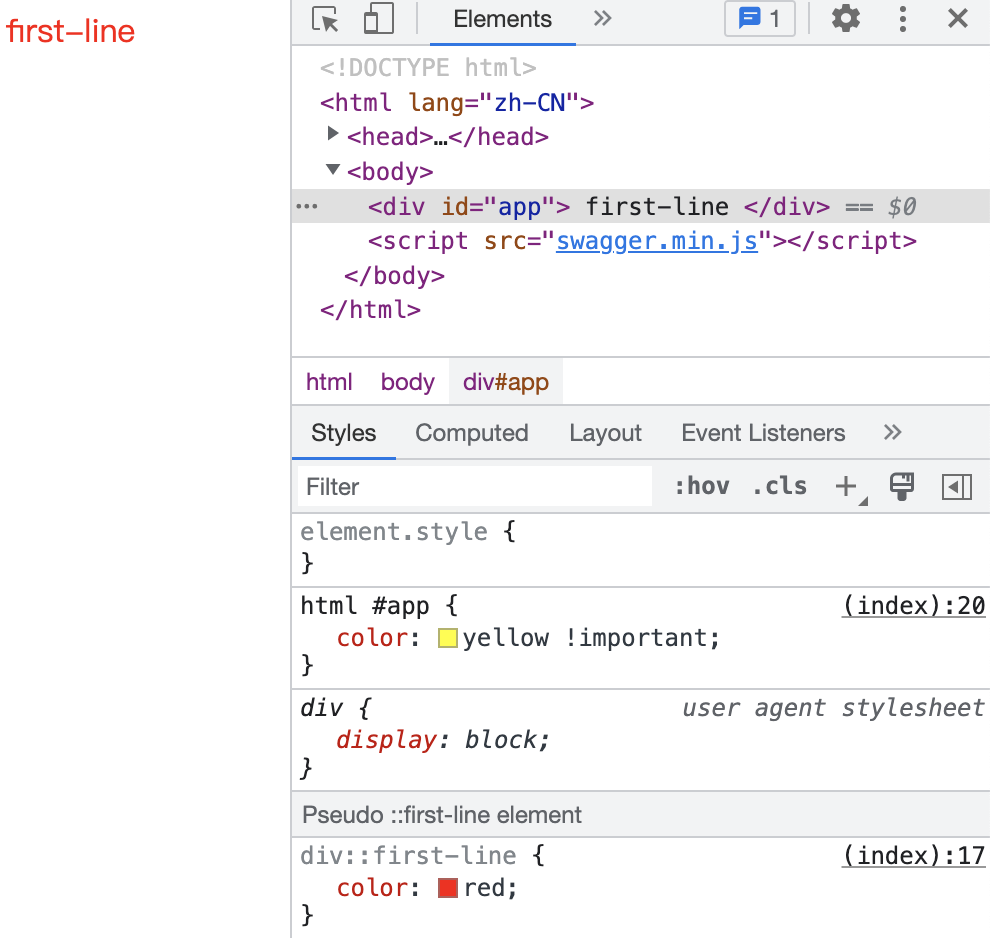Toggle the device toolbar icon
This screenshot has width=990, height=938.
[x=379, y=19]
